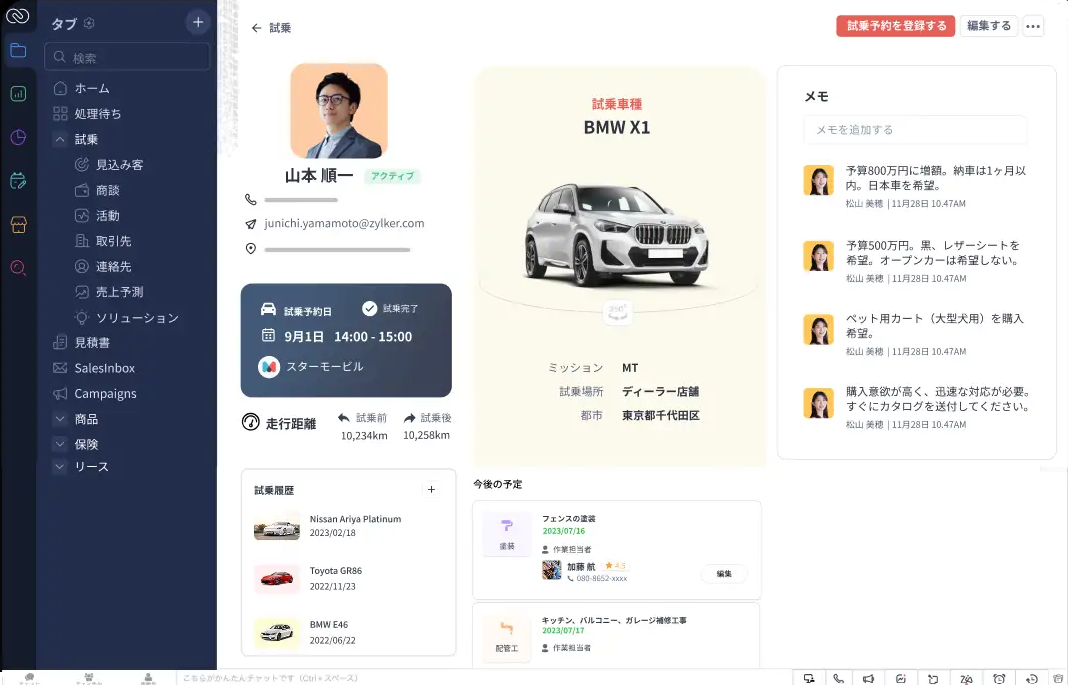The height and width of the screenshot is (685, 1068).
Task: Add test-drive history with the plus icon
Action: (x=431, y=490)
